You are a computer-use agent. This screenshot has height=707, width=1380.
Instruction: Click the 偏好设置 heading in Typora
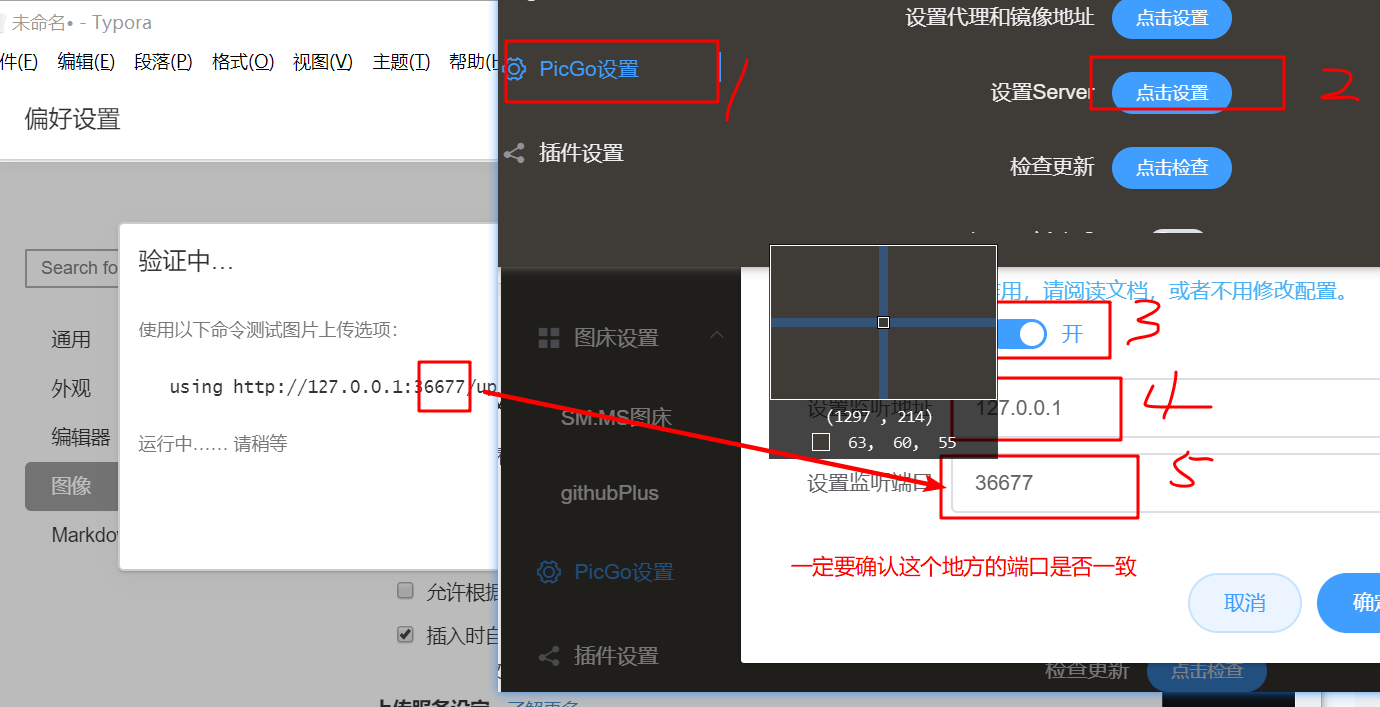coord(72,119)
